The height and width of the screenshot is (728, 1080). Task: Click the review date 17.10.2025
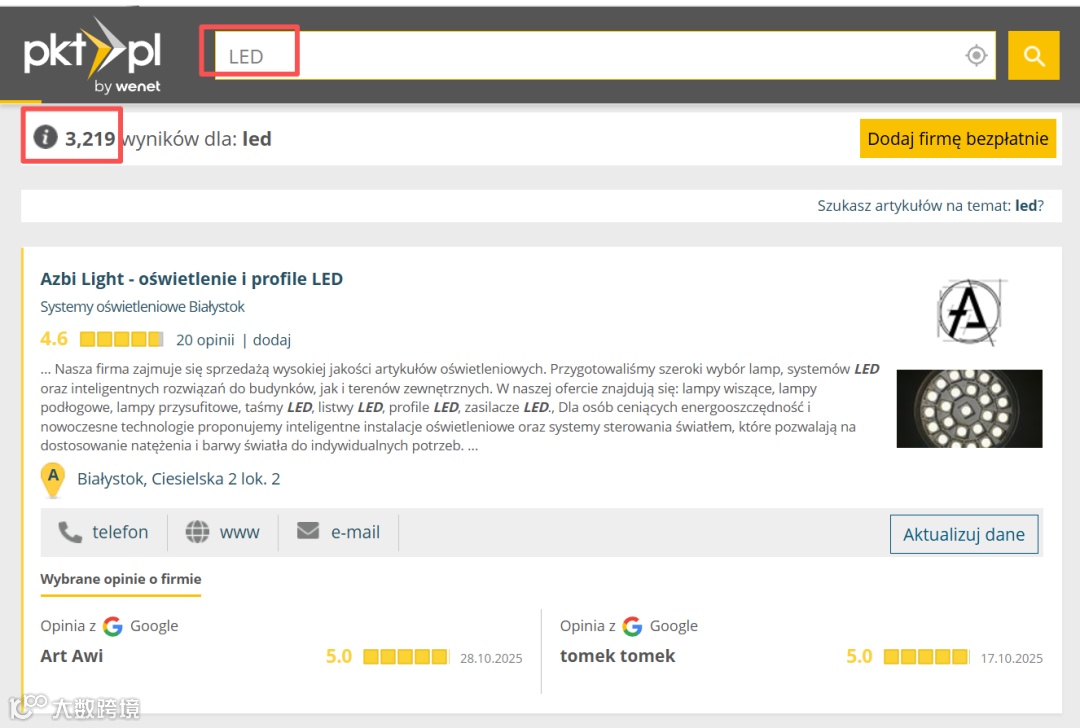(x=1012, y=658)
